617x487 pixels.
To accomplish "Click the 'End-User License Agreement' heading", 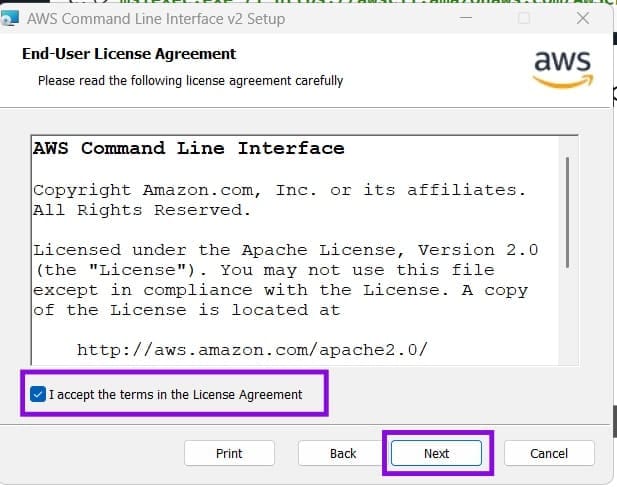I will [129, 54].
